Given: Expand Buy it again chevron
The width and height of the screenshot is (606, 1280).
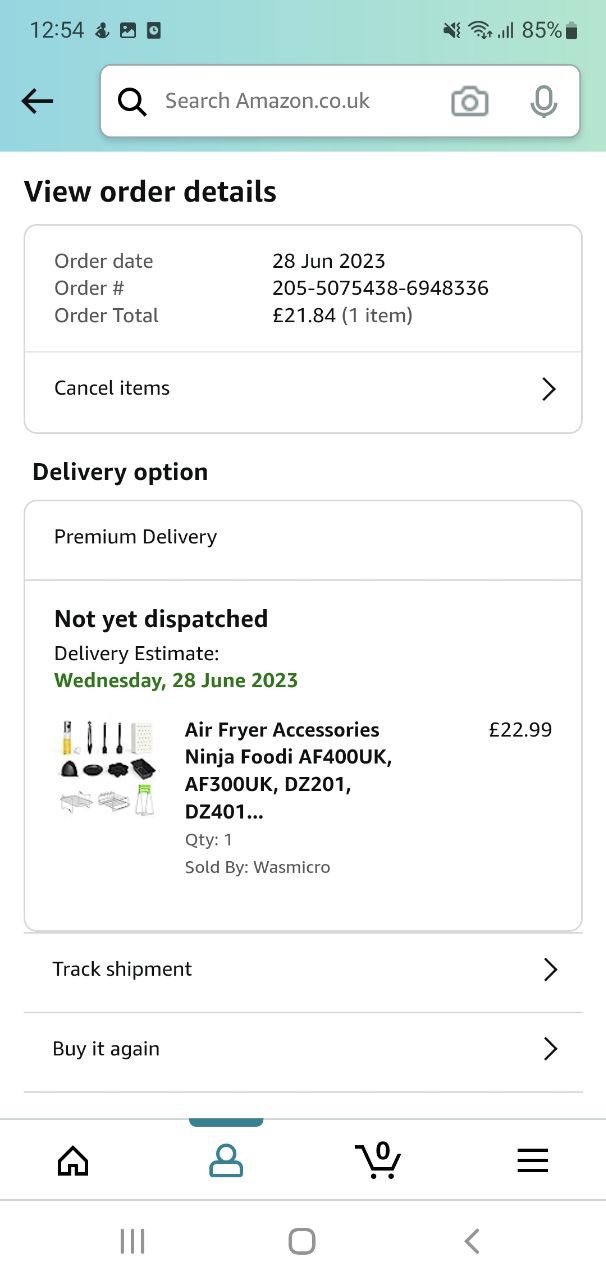Looking at the screenshot, I should pos(549,1049).
